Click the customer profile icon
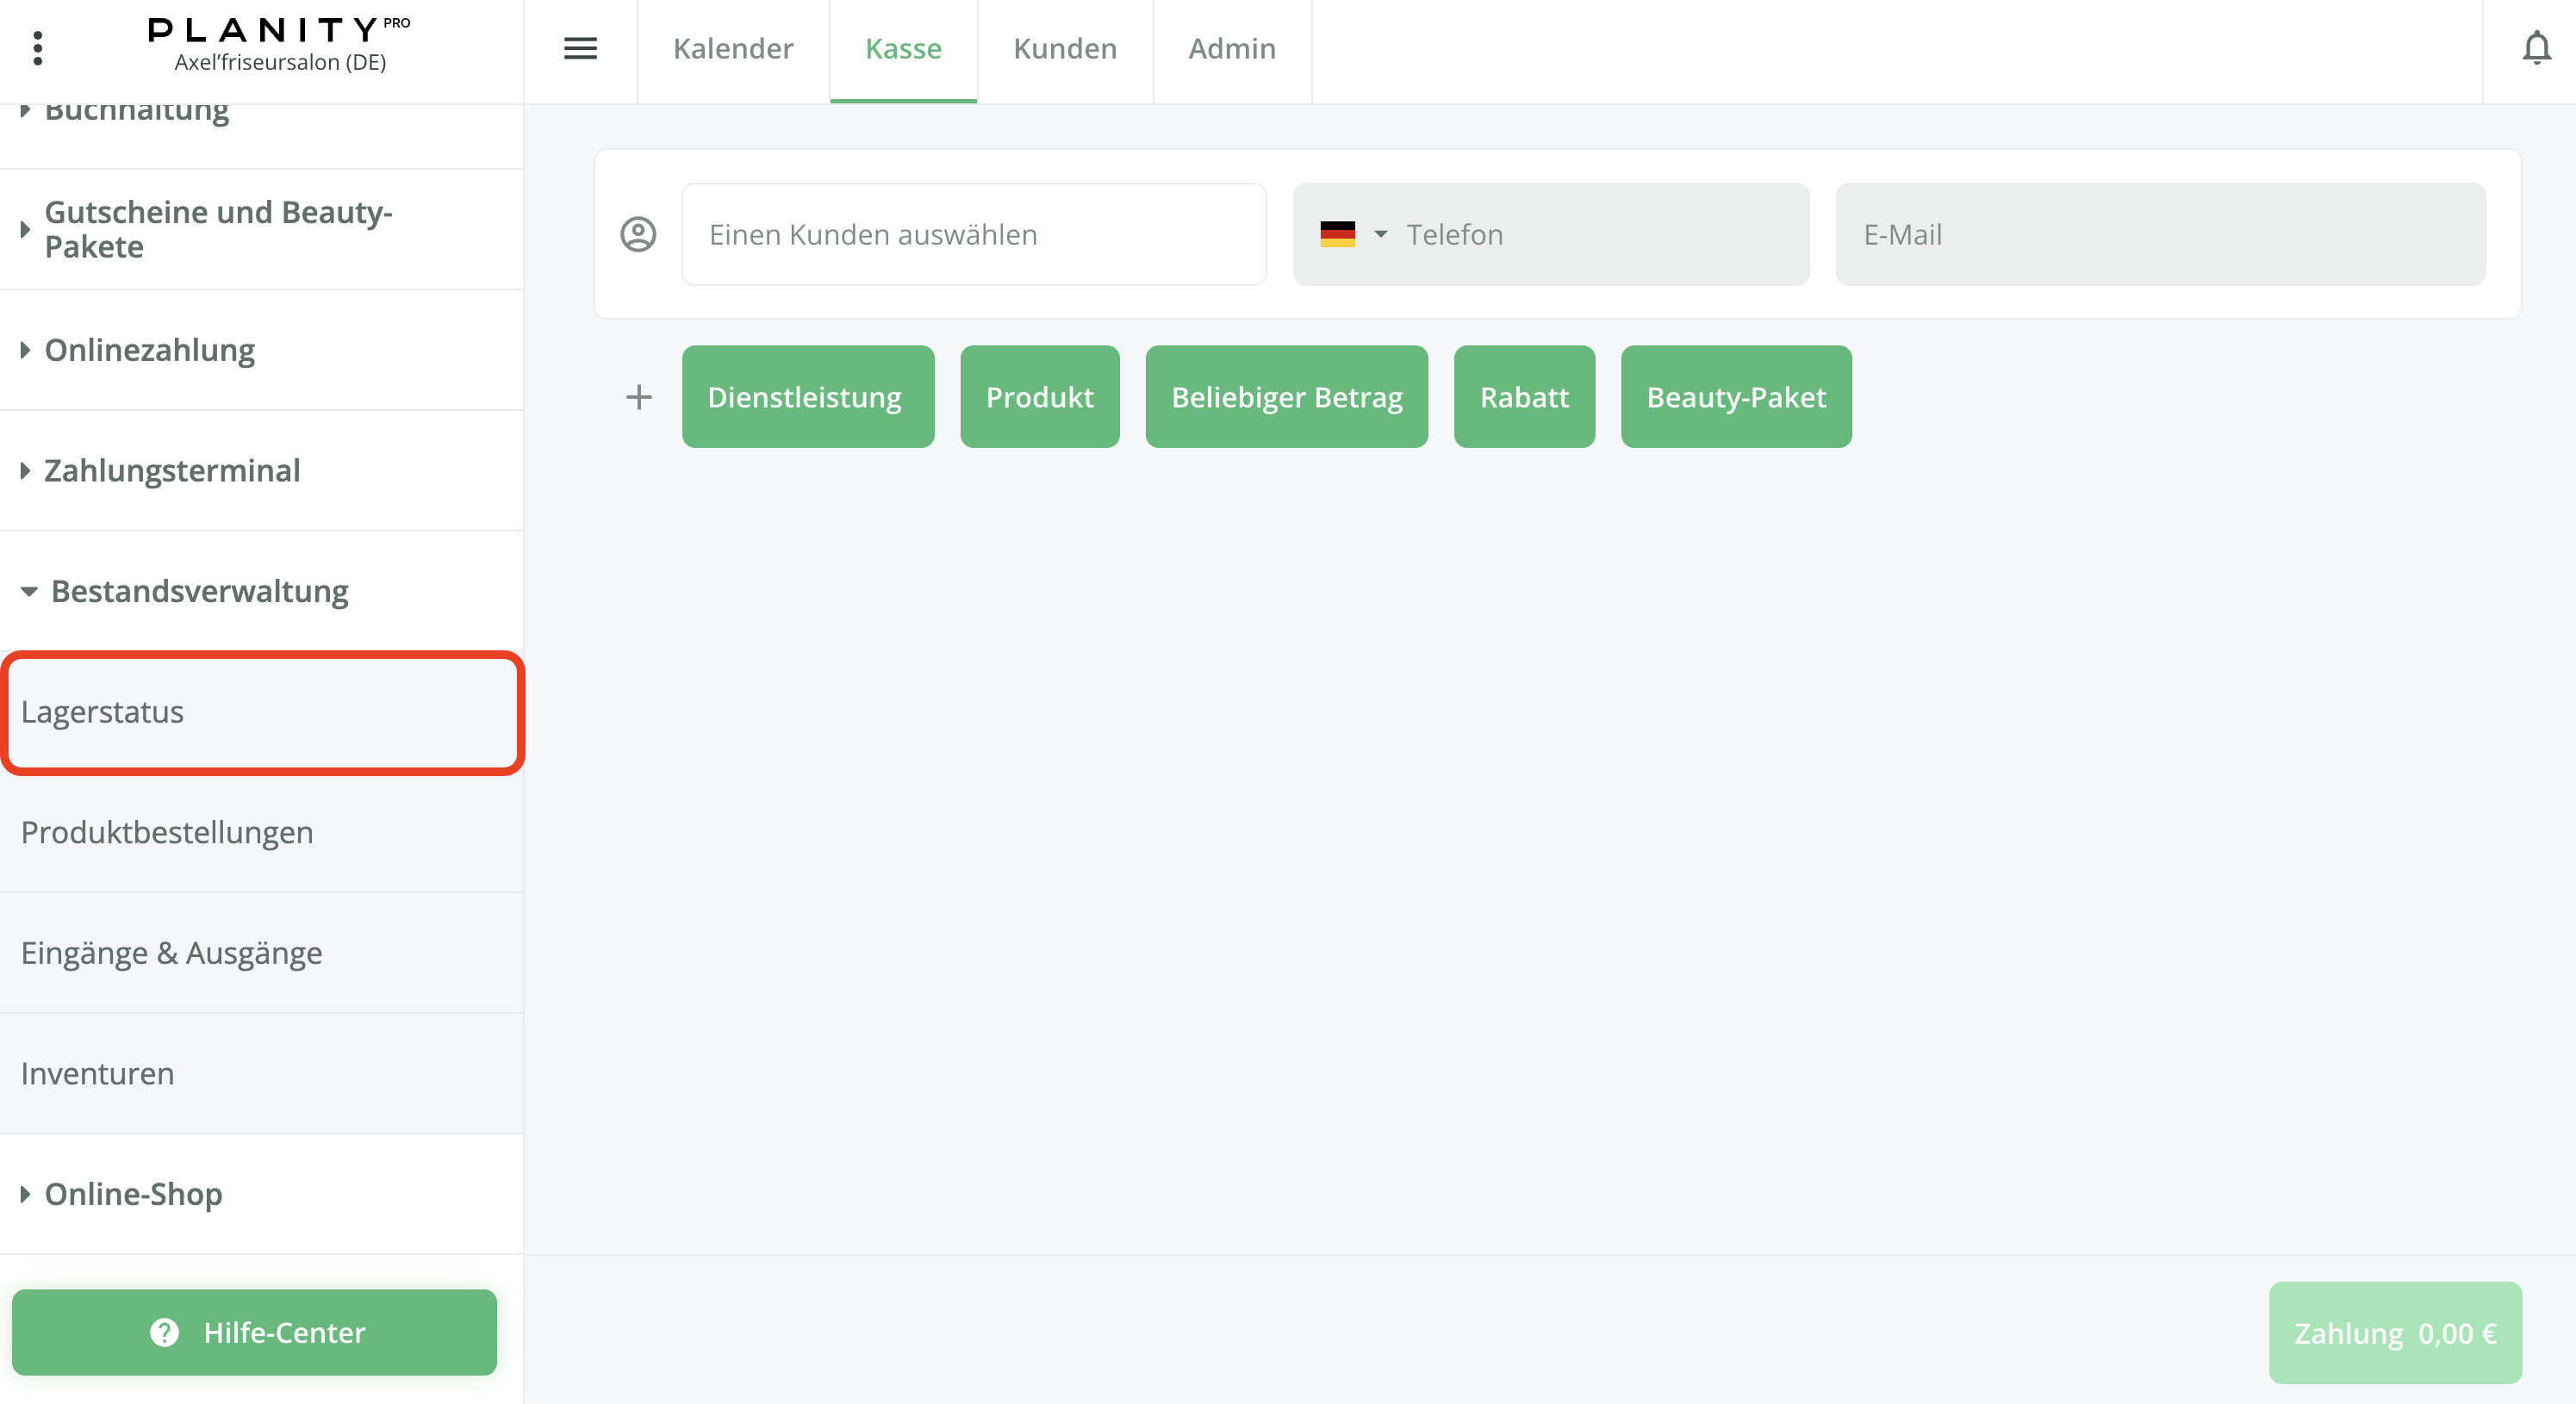The image size is (2576, 1404). click(638, 234)
